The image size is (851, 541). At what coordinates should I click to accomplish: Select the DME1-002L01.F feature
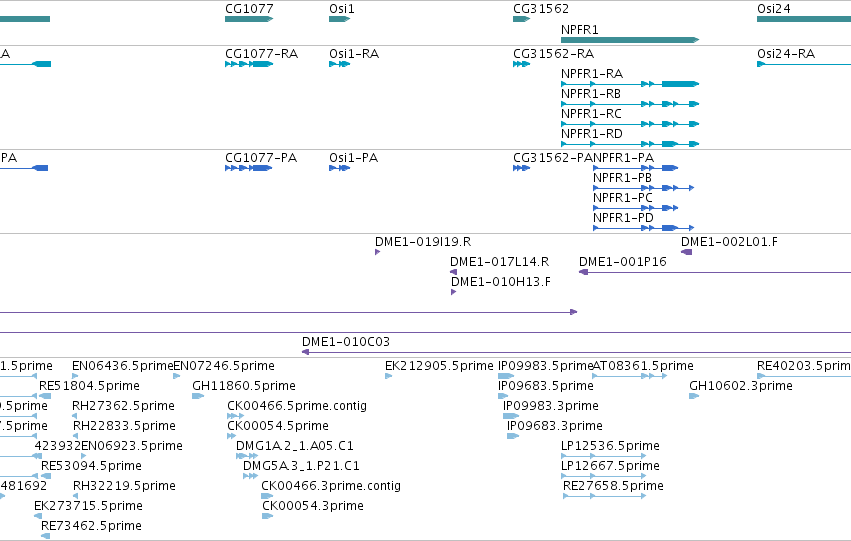687,252
